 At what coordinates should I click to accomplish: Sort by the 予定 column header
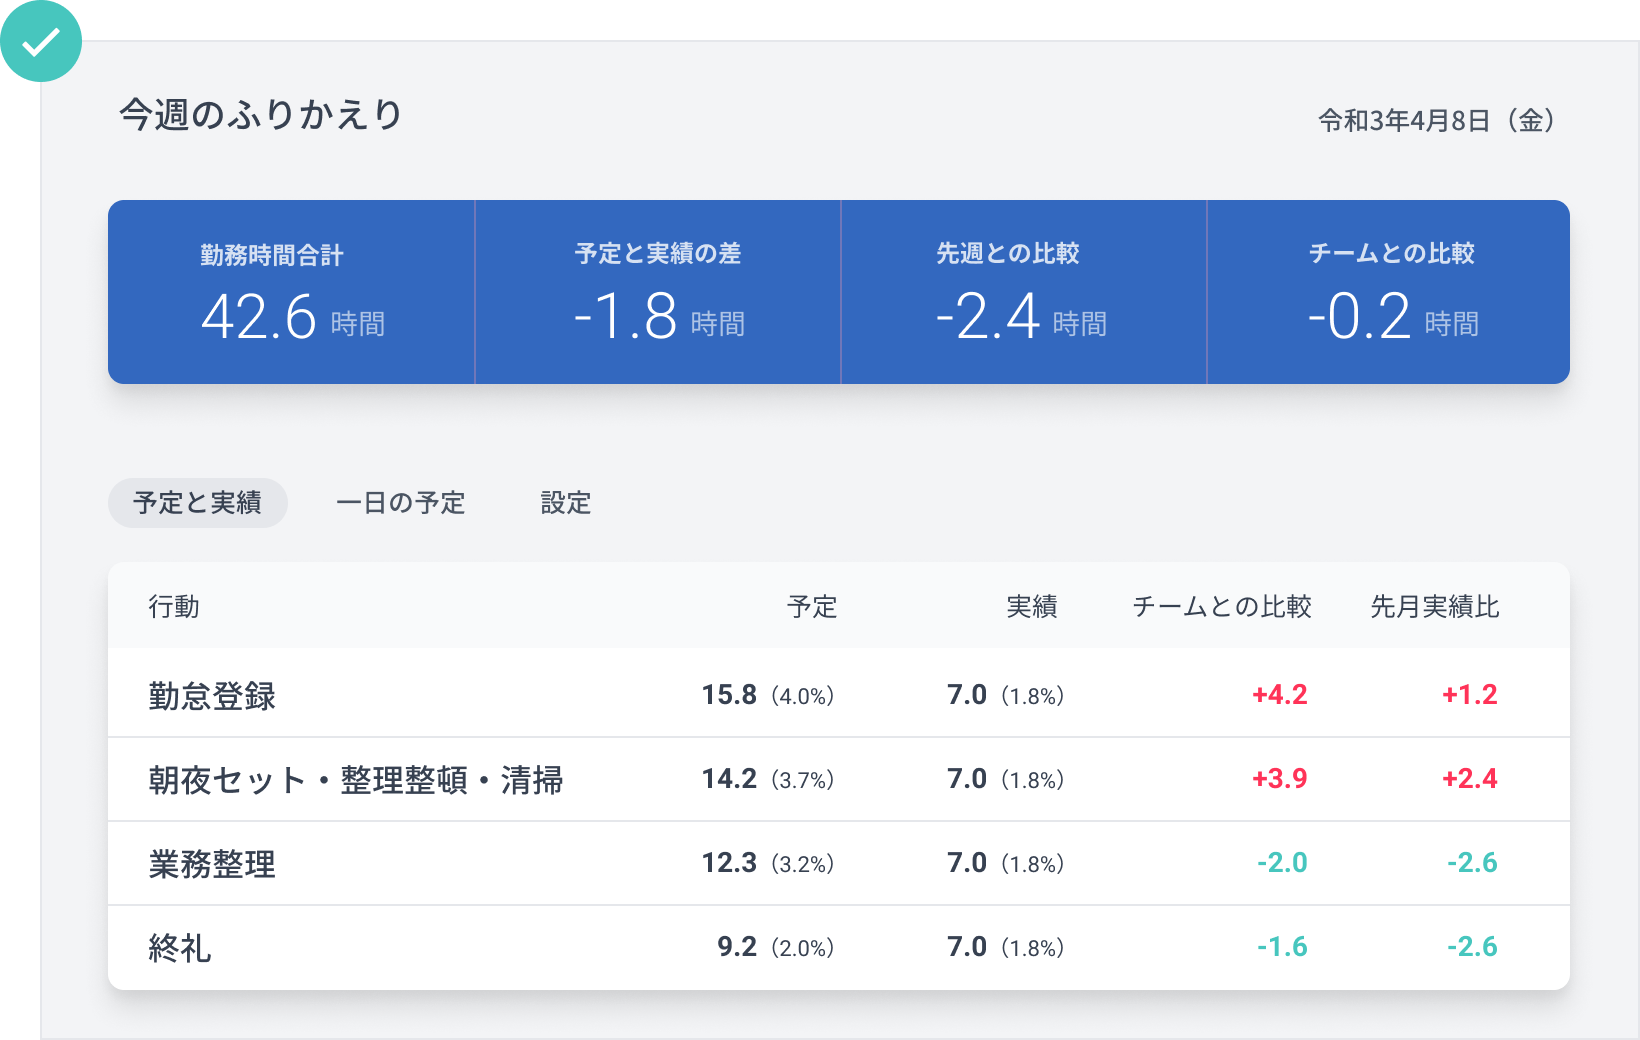pos(813,607)
